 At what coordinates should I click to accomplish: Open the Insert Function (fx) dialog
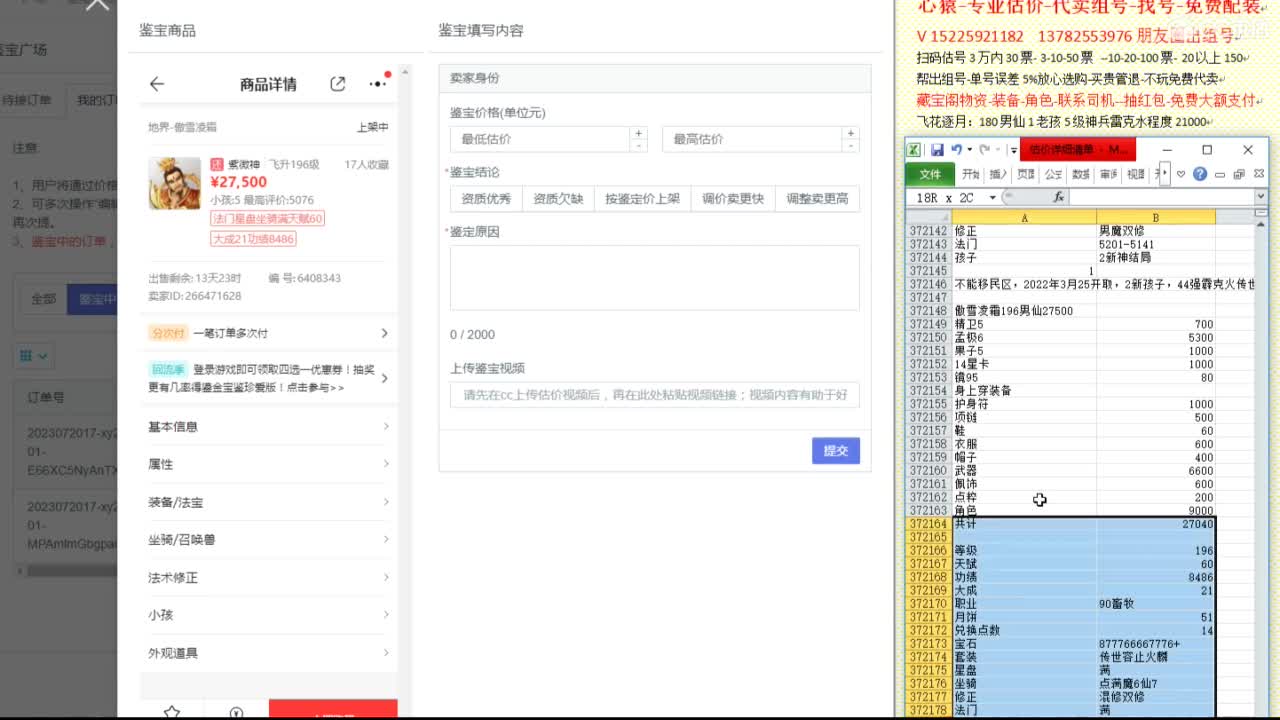(x=1058, y=195)
